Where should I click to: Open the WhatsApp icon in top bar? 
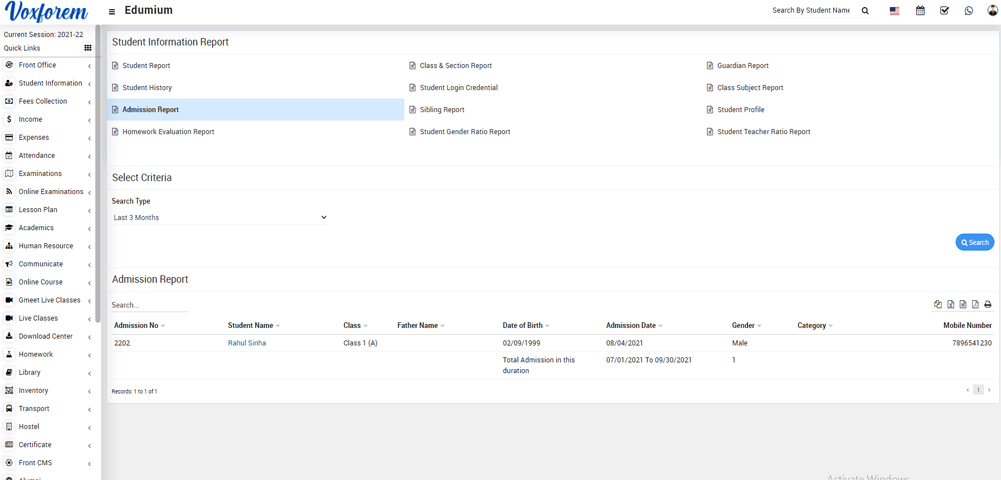pos(968,11)
